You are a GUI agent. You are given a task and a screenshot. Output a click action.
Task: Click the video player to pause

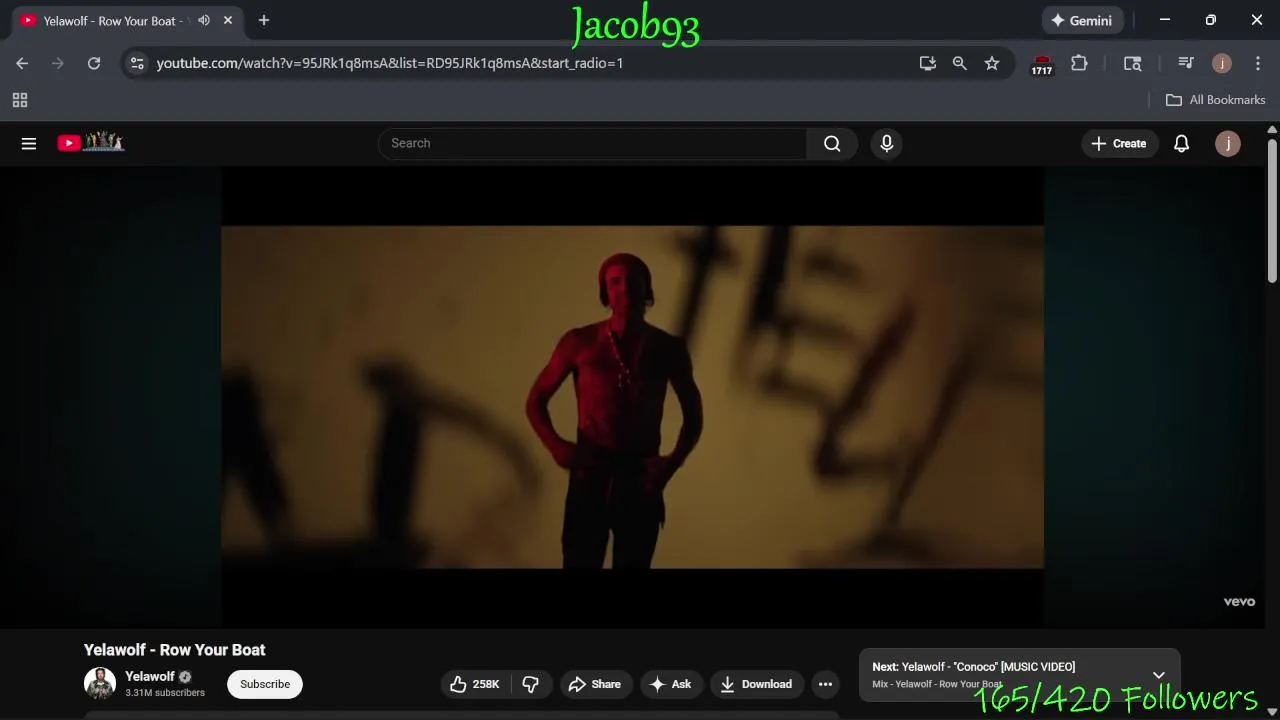tap(632, 397)
